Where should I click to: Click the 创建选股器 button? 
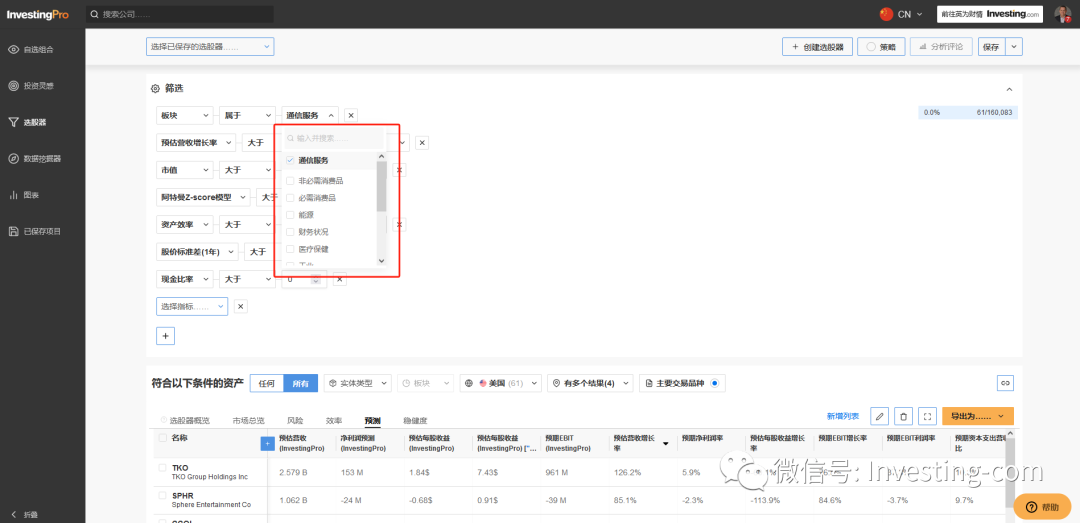click(818, 47)
